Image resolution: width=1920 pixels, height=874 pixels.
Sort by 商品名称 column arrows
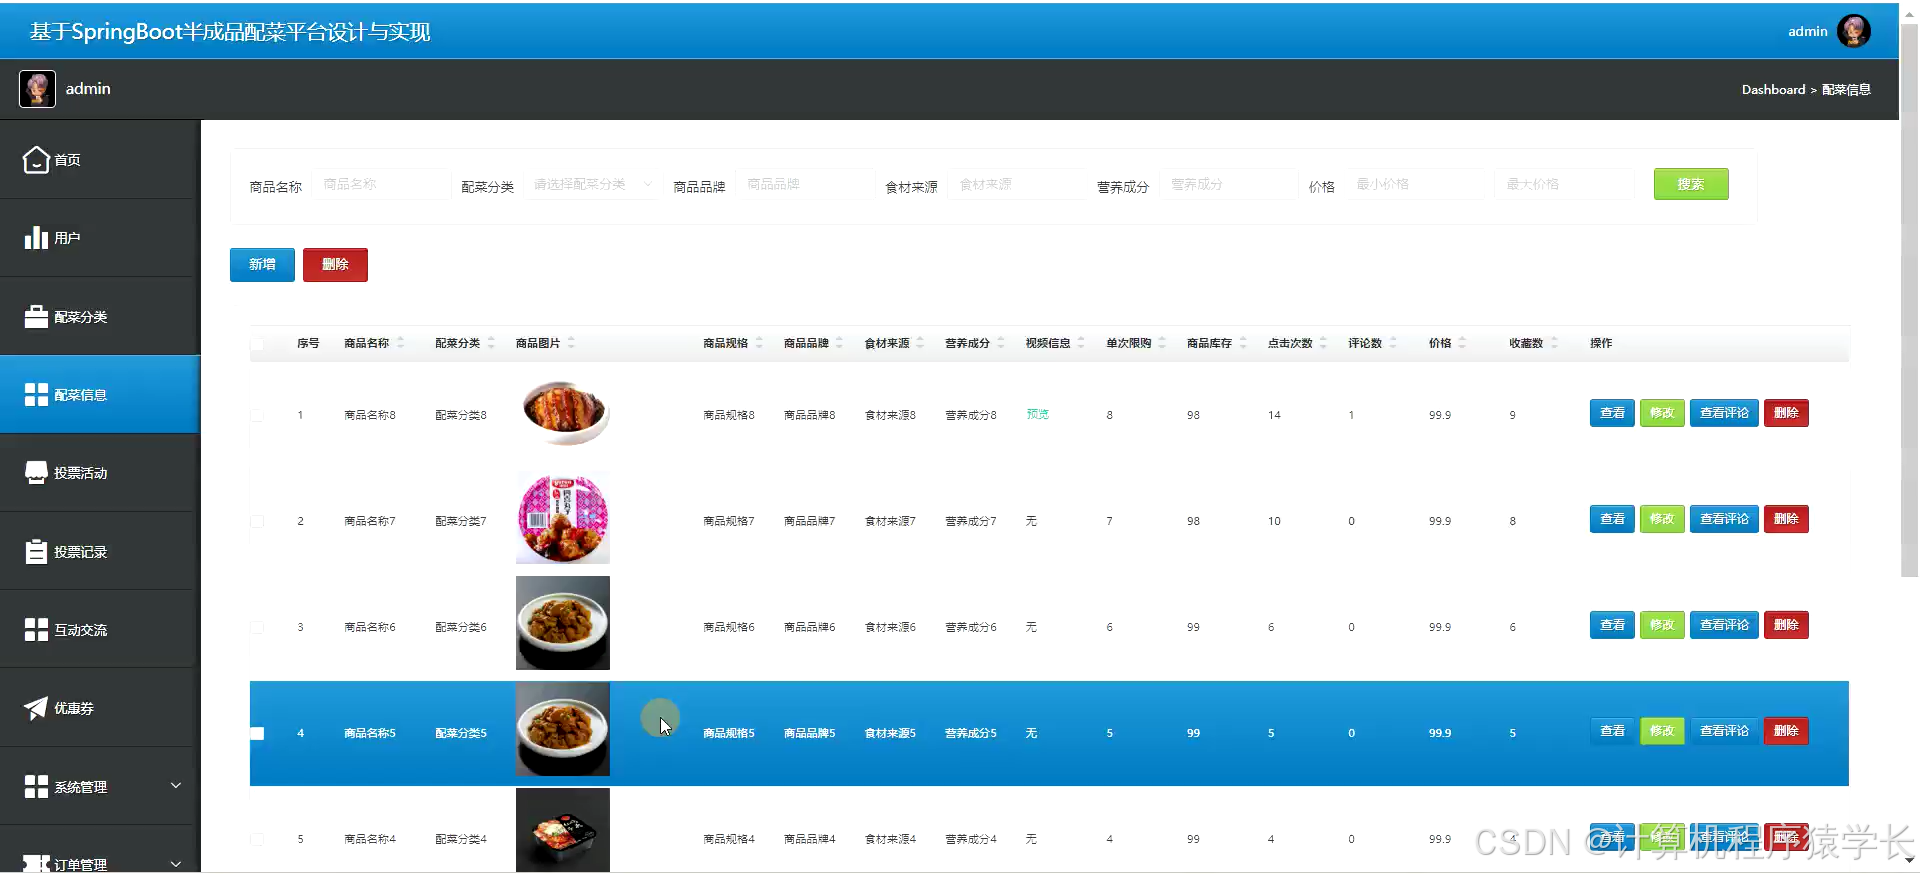401,343
